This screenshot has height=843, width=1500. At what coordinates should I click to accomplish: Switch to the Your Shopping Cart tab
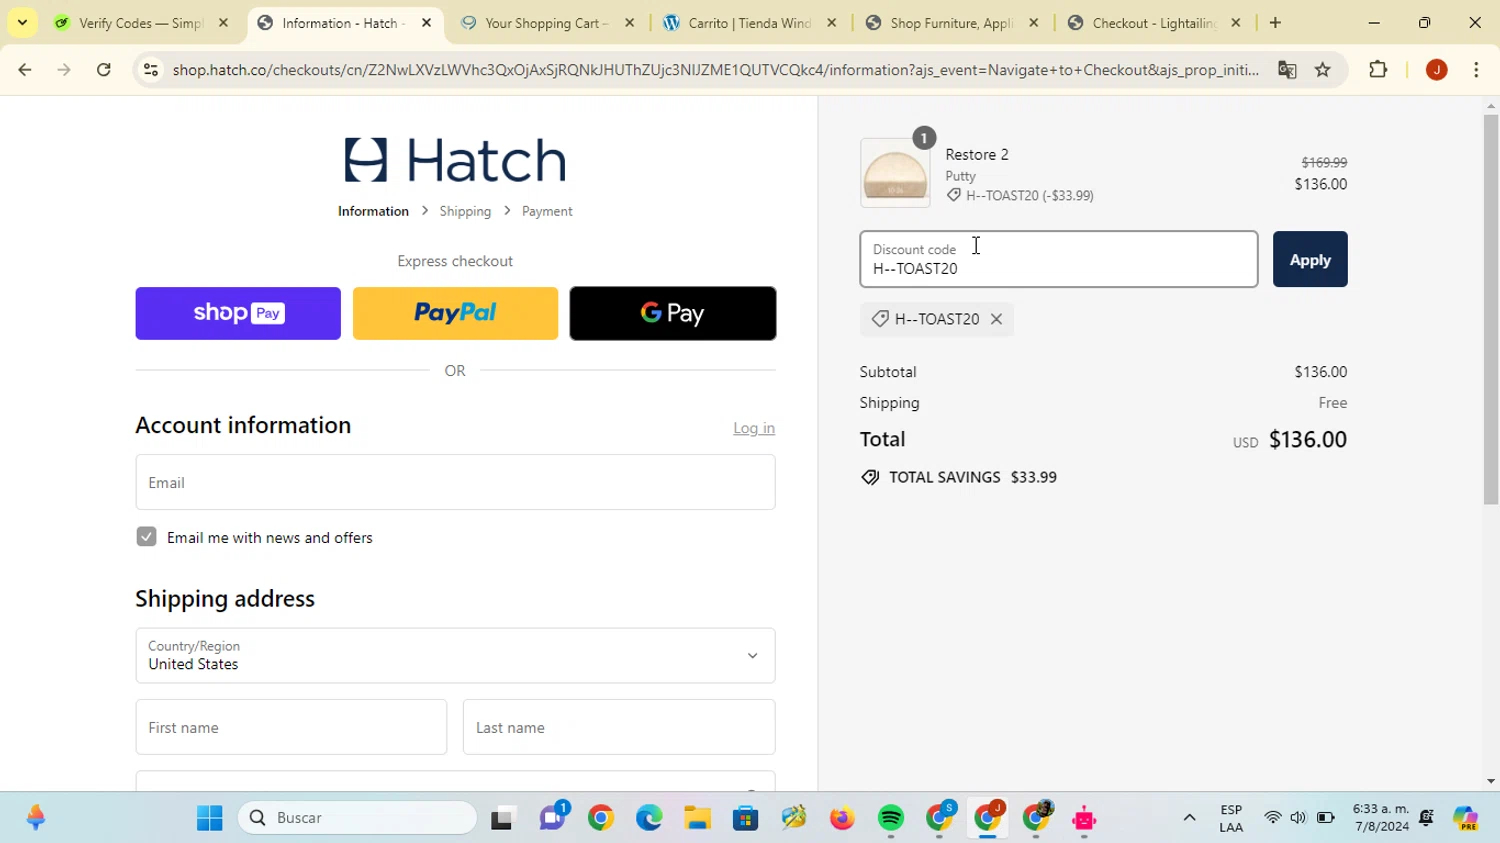point(546,23)
